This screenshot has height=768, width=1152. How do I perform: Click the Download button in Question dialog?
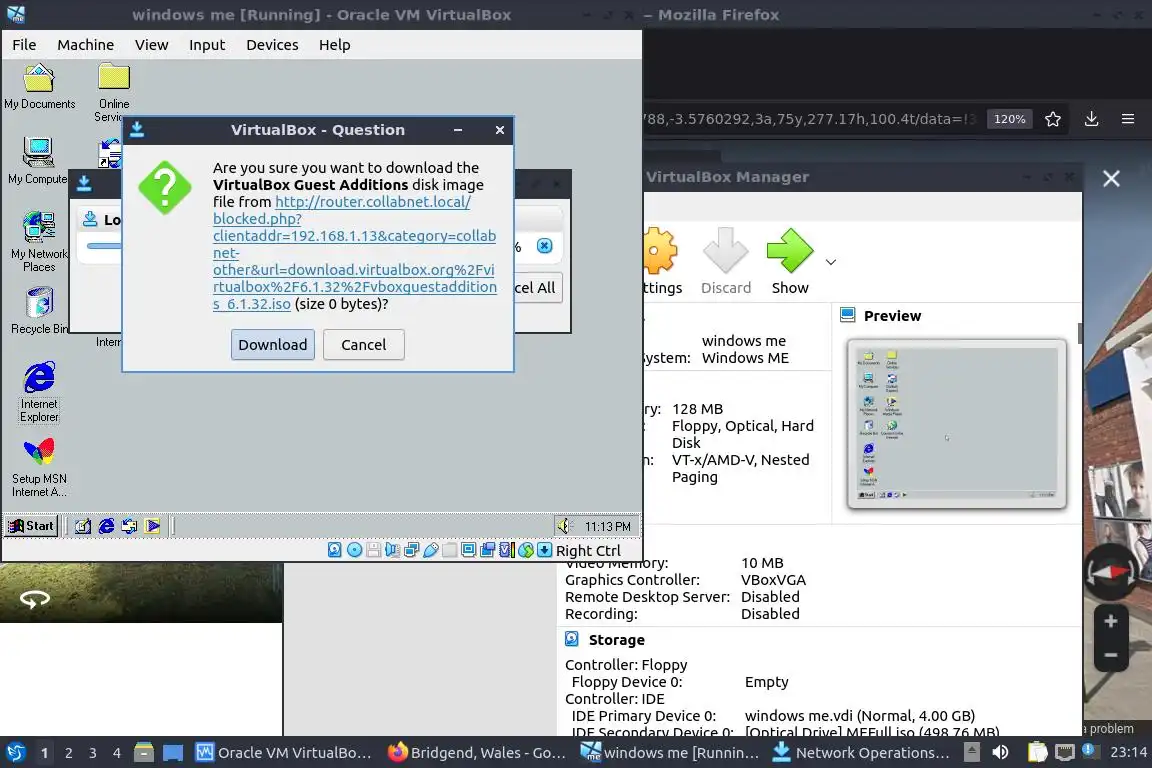click(273, 345)
